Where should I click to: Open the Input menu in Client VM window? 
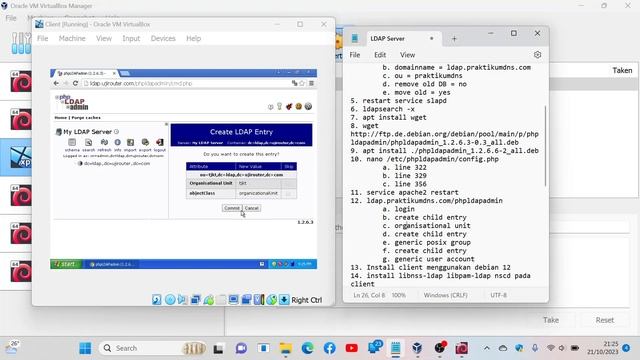(x=131, y=38)
